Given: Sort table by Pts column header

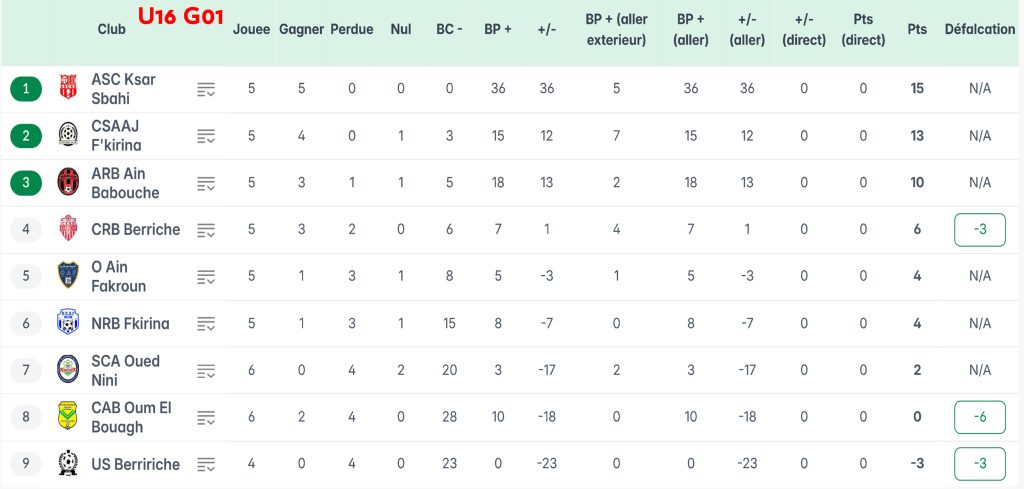Looking at the screenshot, I should 916,30.
